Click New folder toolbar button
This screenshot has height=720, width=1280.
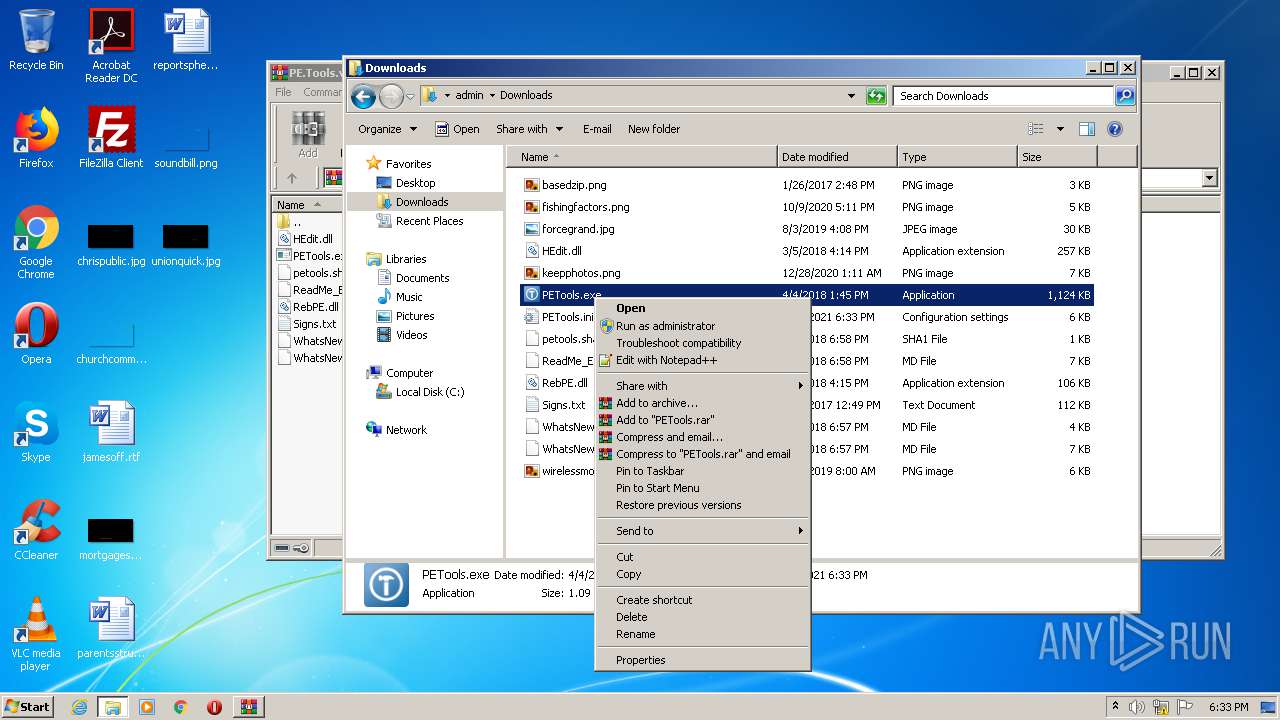654,129
